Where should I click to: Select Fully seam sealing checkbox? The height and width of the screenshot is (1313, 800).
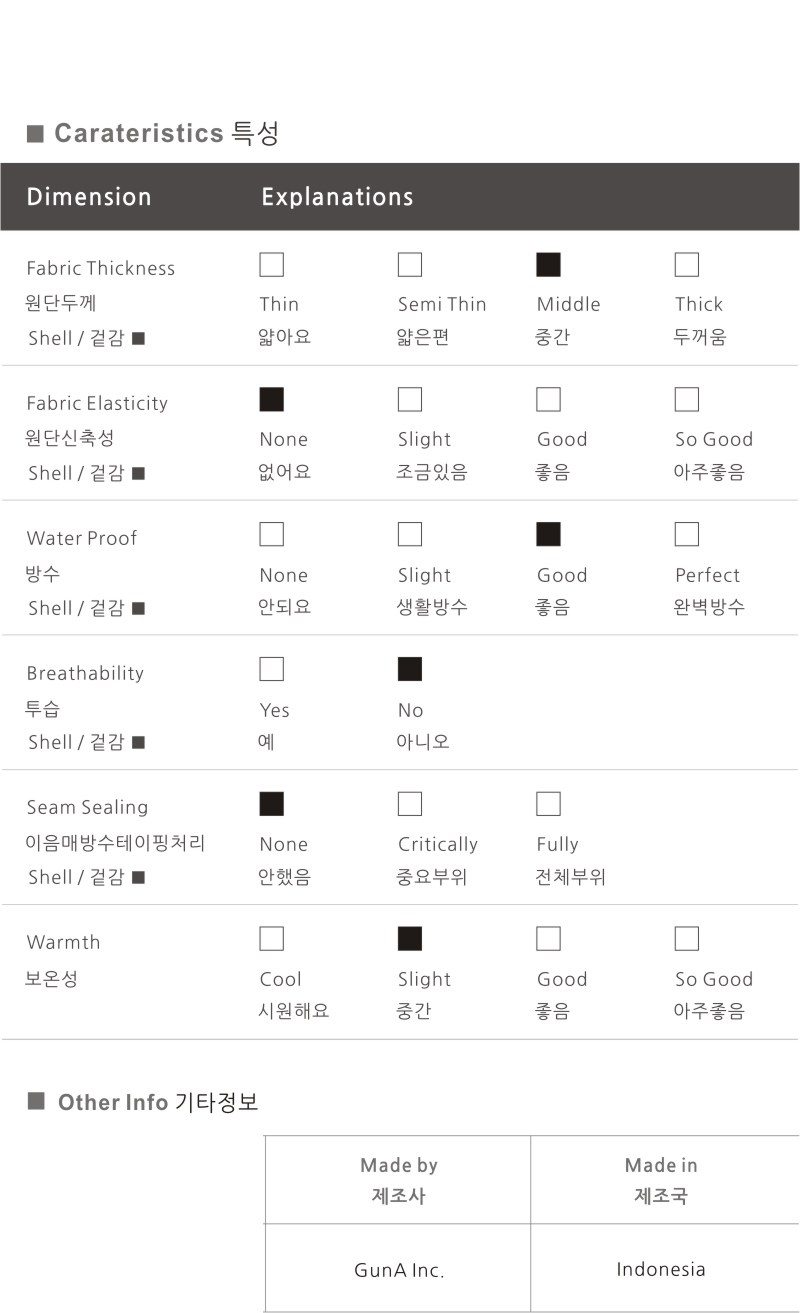[x=548, y=804]
